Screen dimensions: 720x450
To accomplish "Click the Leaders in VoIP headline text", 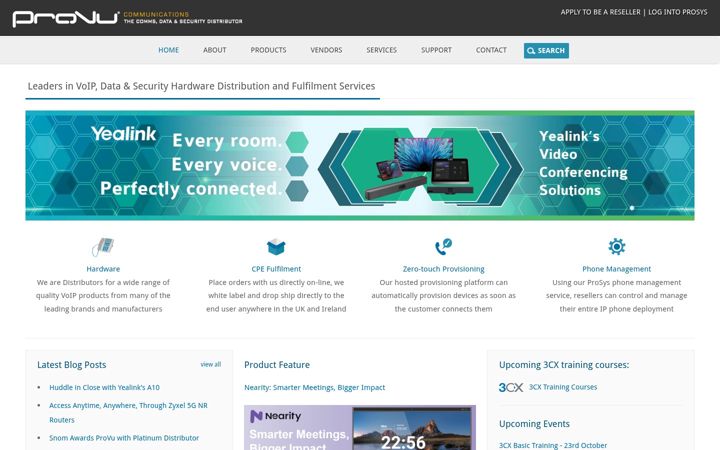I will click(201, 86).
